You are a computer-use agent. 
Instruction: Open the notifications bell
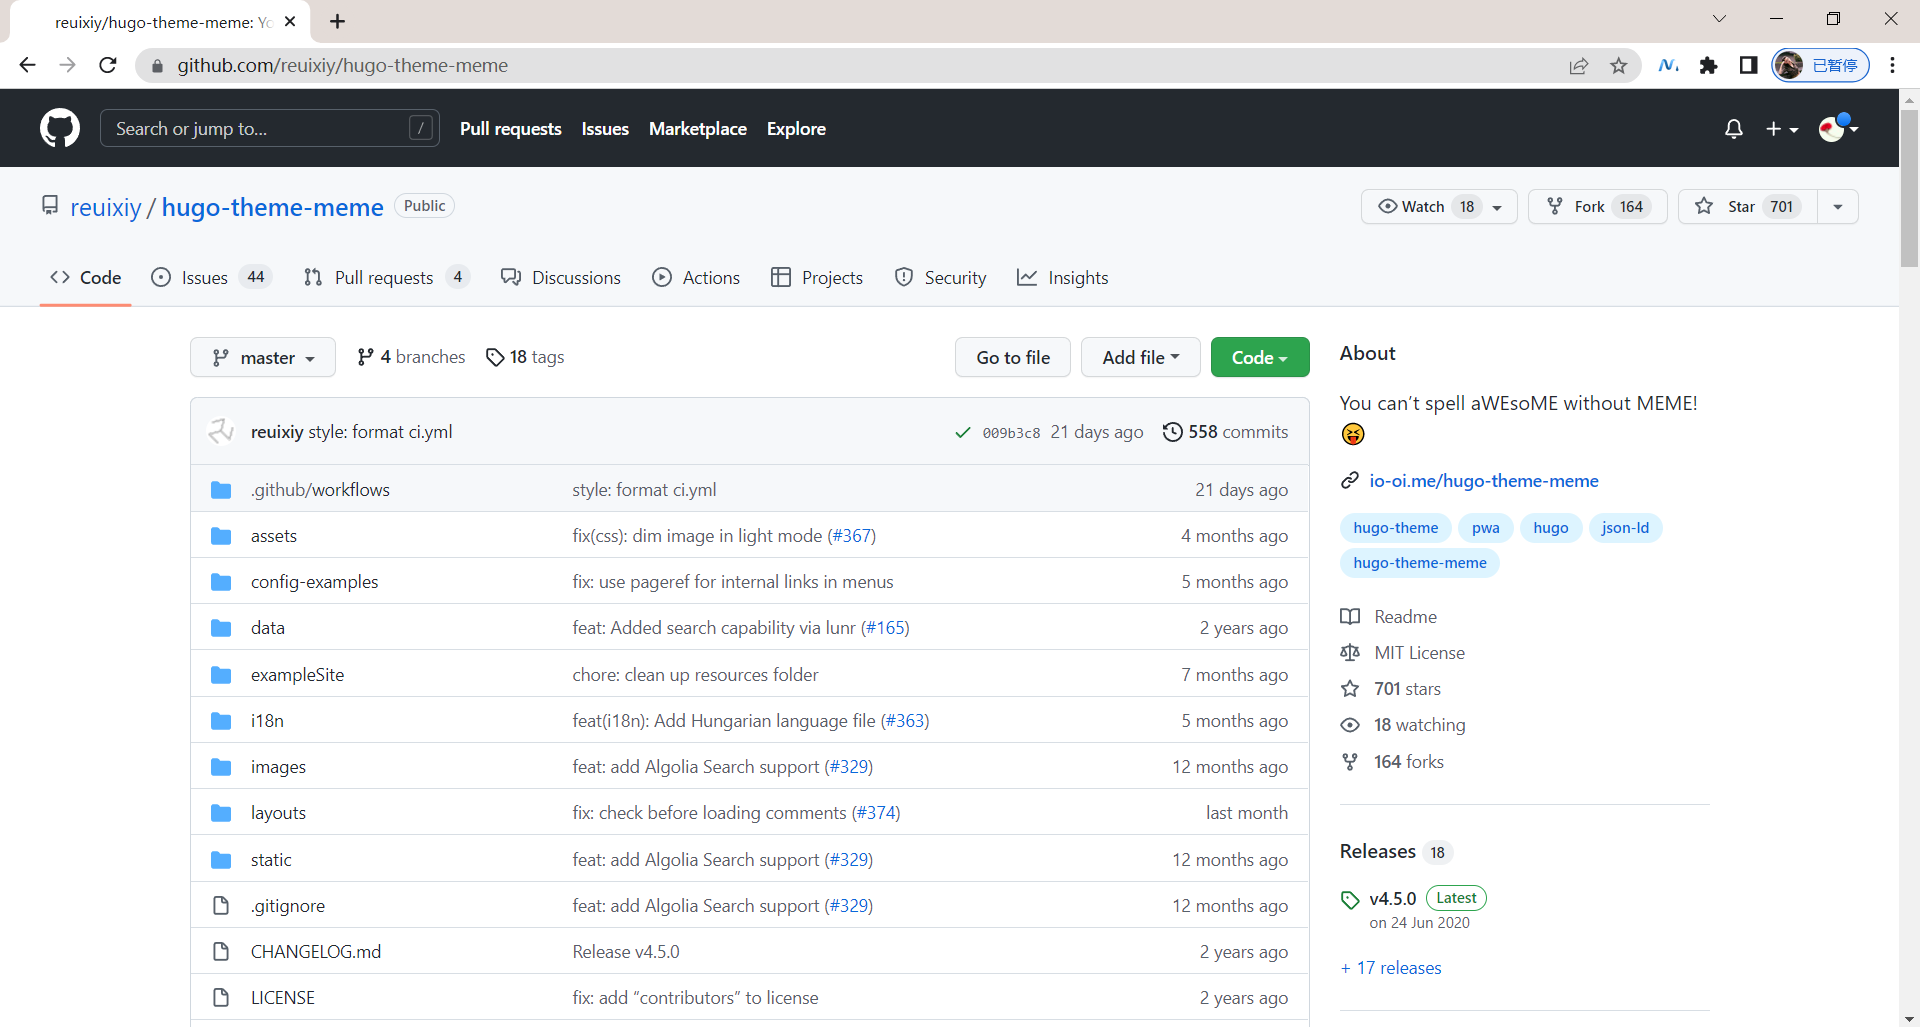[1734, 129]
